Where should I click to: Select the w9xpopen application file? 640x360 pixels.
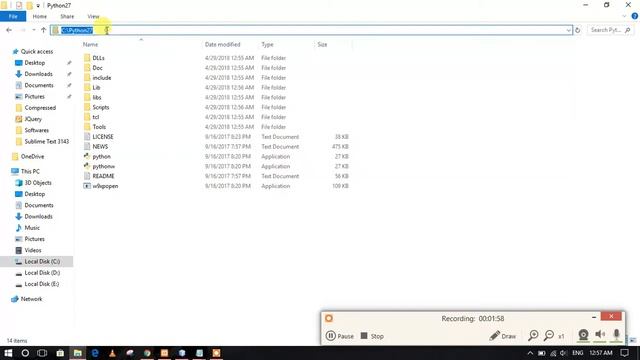coord(105,186)
